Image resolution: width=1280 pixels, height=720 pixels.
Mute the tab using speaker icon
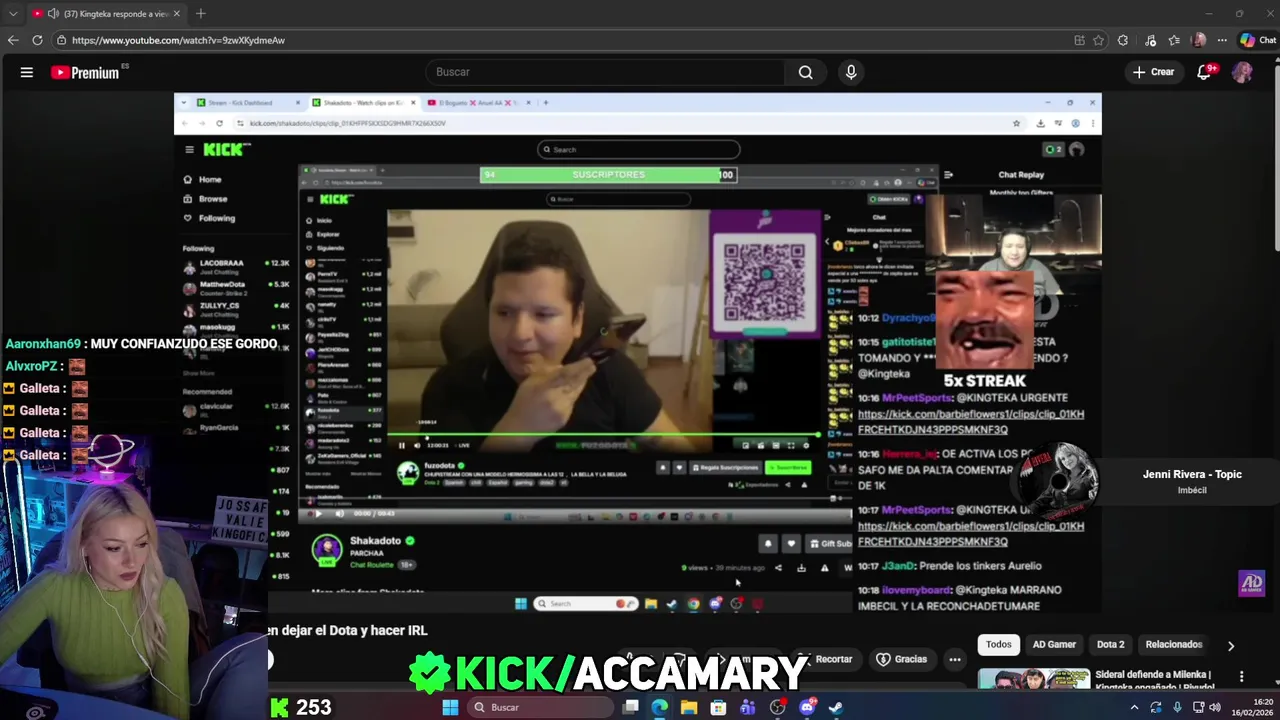tap(52, 14)
